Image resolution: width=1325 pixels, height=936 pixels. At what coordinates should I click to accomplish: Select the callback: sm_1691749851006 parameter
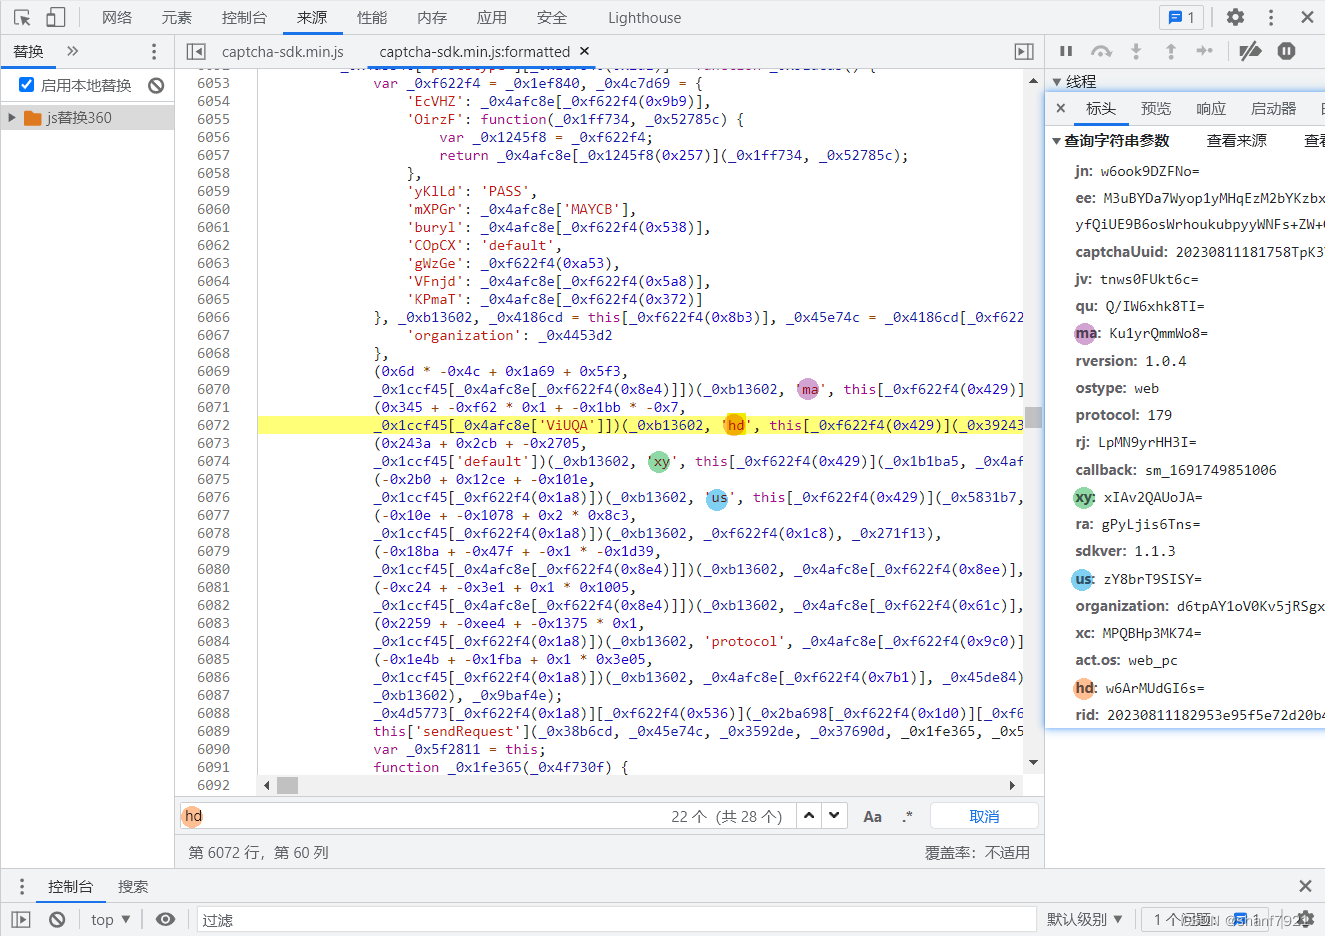pos(1175,470)
